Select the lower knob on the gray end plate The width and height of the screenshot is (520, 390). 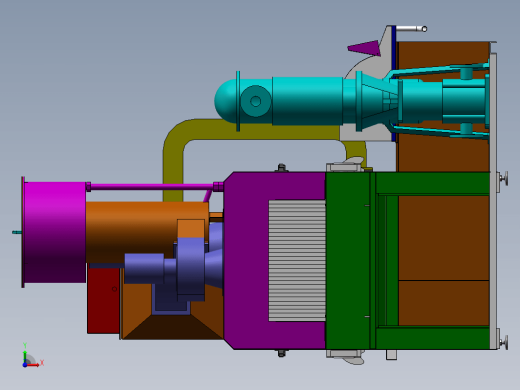point(503,342)
